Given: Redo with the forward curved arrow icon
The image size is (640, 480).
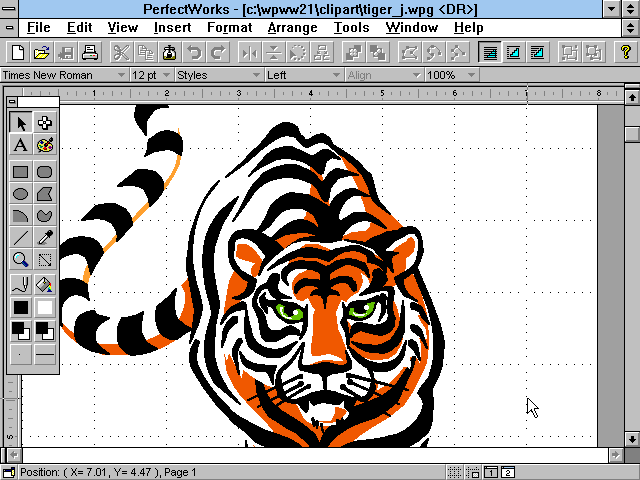Looking at the screenshot, I should point(218,53).
